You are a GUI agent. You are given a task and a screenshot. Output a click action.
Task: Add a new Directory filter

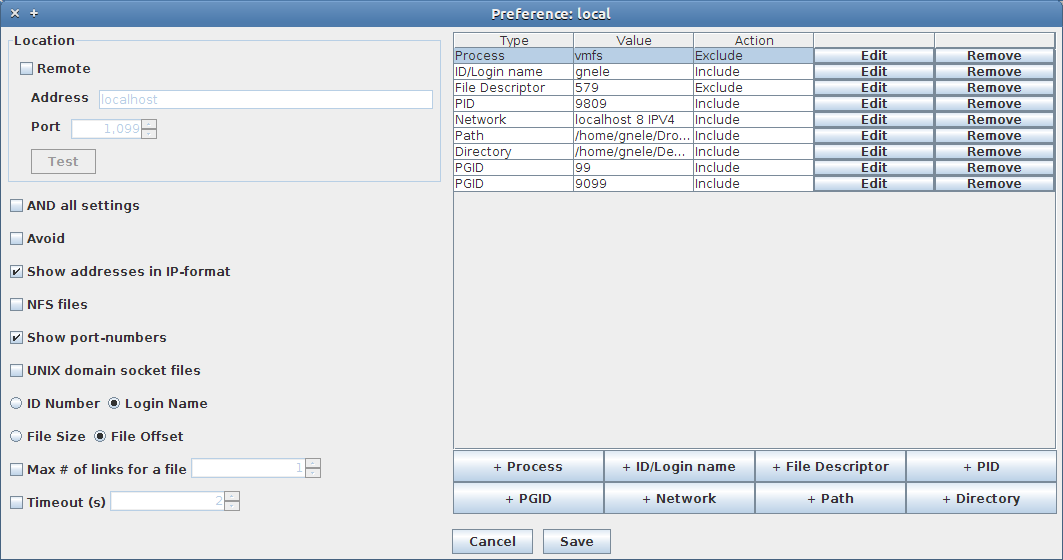click(981, 498)
